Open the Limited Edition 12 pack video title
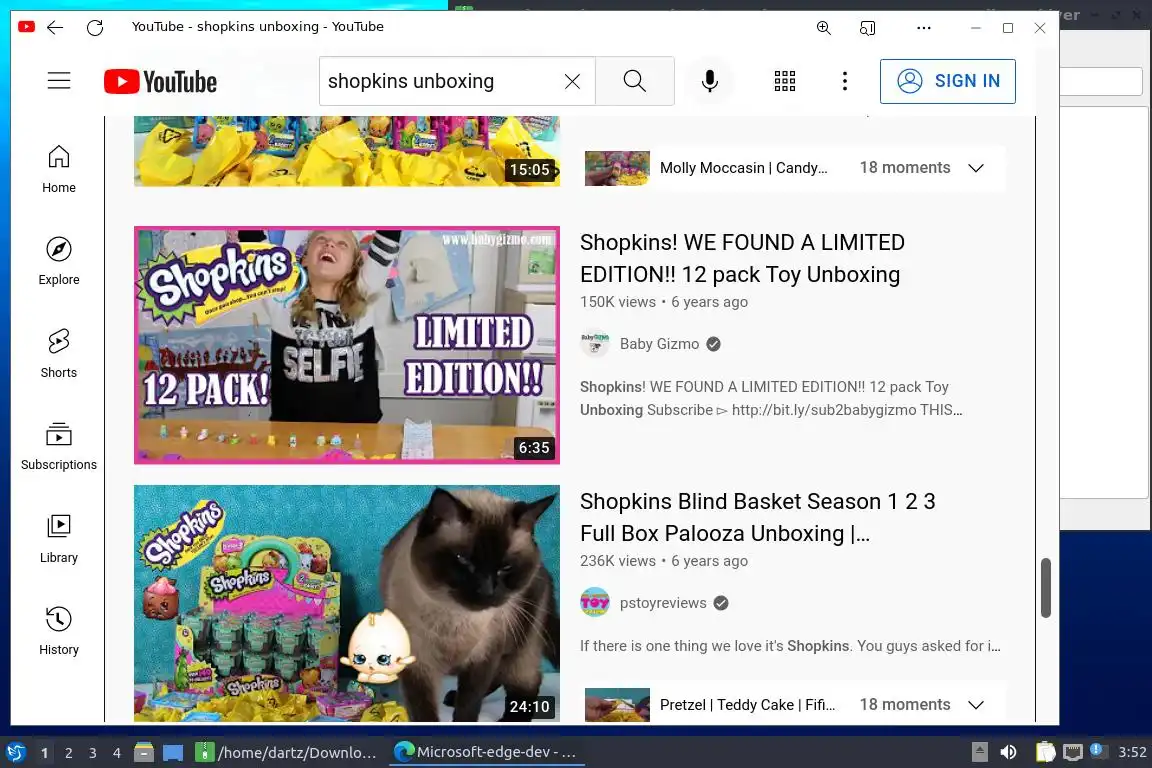1152x768 pixels. [x=742, y=258]
